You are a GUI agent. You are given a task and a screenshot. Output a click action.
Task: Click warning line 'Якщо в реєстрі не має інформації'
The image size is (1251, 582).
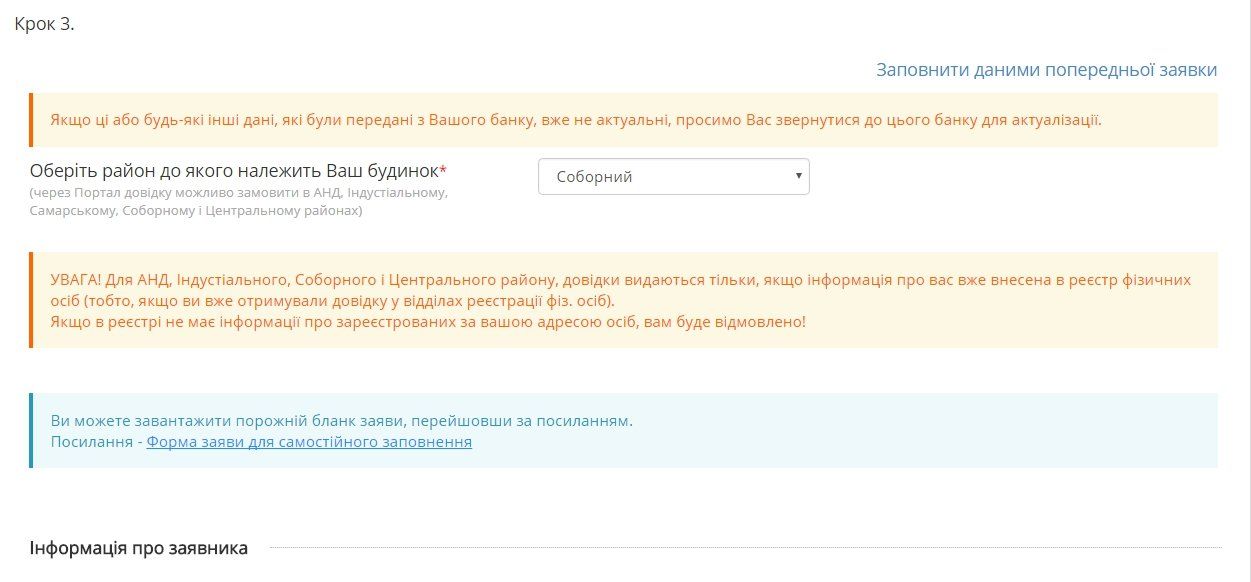coord(428,322)
